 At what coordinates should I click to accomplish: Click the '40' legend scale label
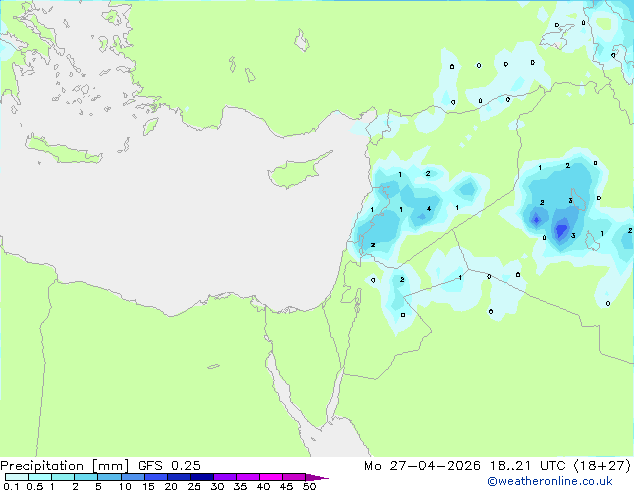(x=263, y=486)
